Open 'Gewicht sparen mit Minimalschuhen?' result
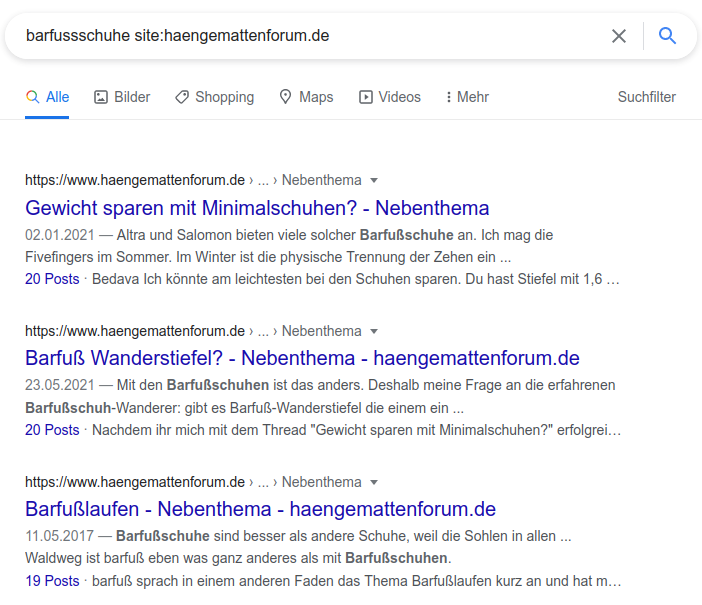Viewport: 702px width, 605px height. (x=257, y=208)
